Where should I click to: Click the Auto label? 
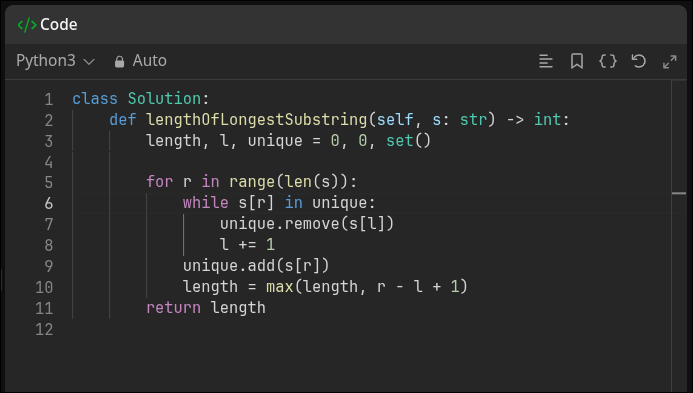click(x=149, y=61)
